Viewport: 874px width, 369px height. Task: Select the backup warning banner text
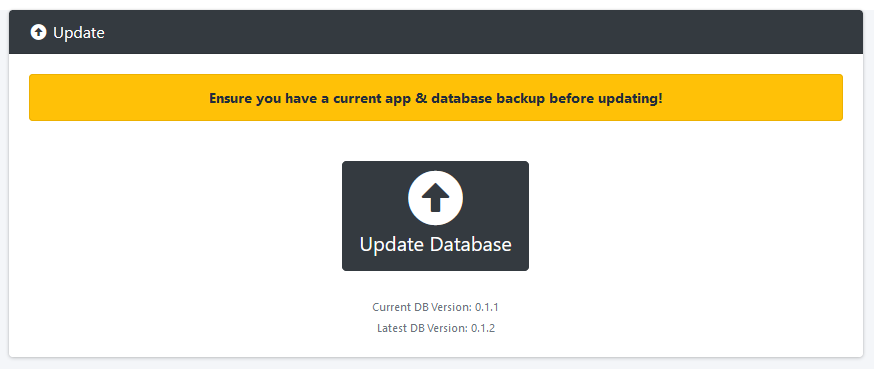(x=436, y=99)
